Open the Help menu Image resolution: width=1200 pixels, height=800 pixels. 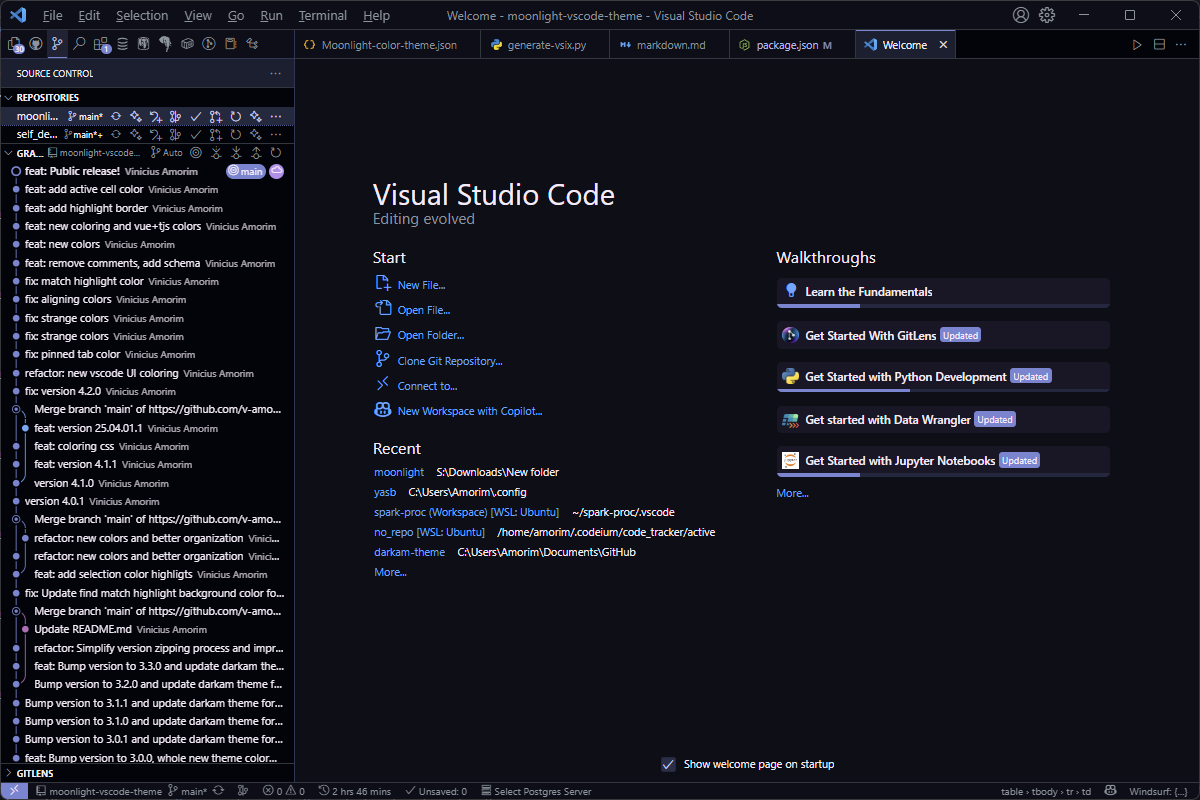click(377, 15)
